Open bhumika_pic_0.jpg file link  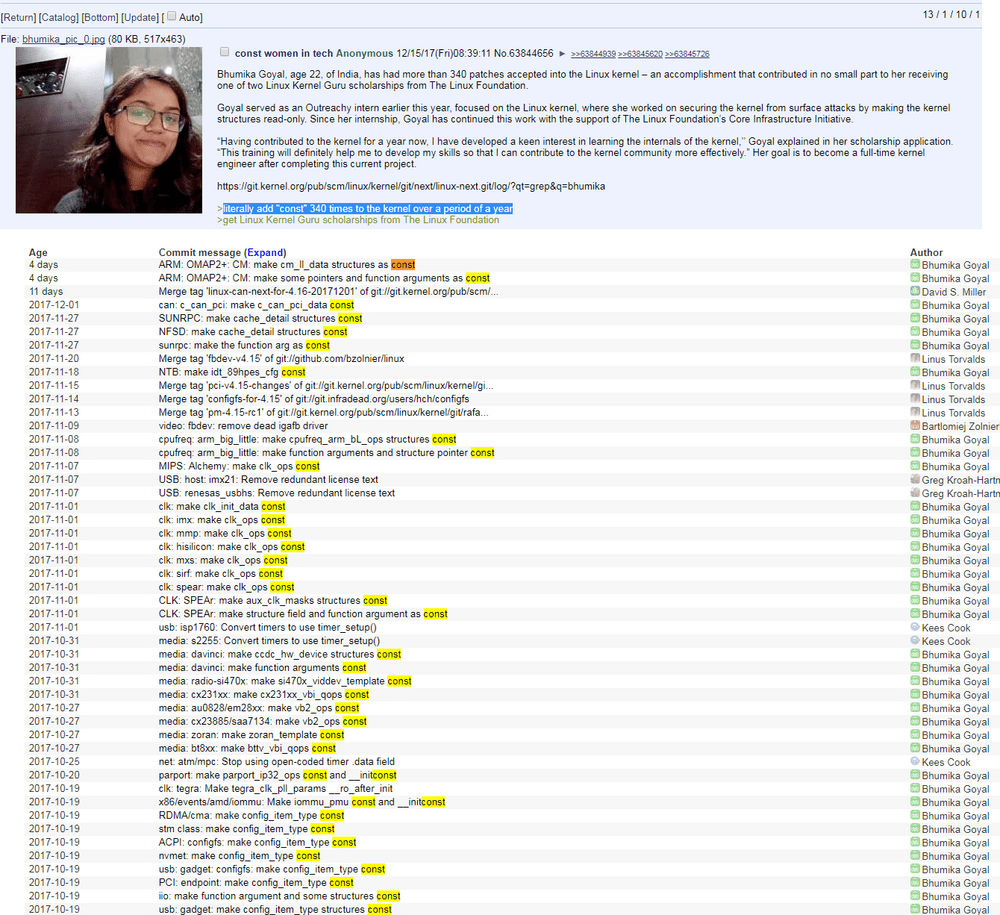click(x=64, y=40)
